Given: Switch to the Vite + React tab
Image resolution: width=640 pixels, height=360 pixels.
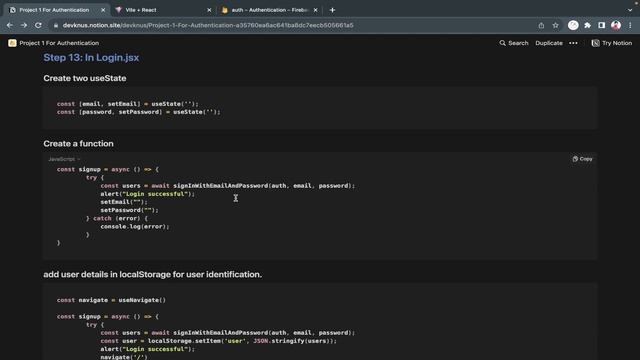Looking at the screenshot, I should point(163,10).
